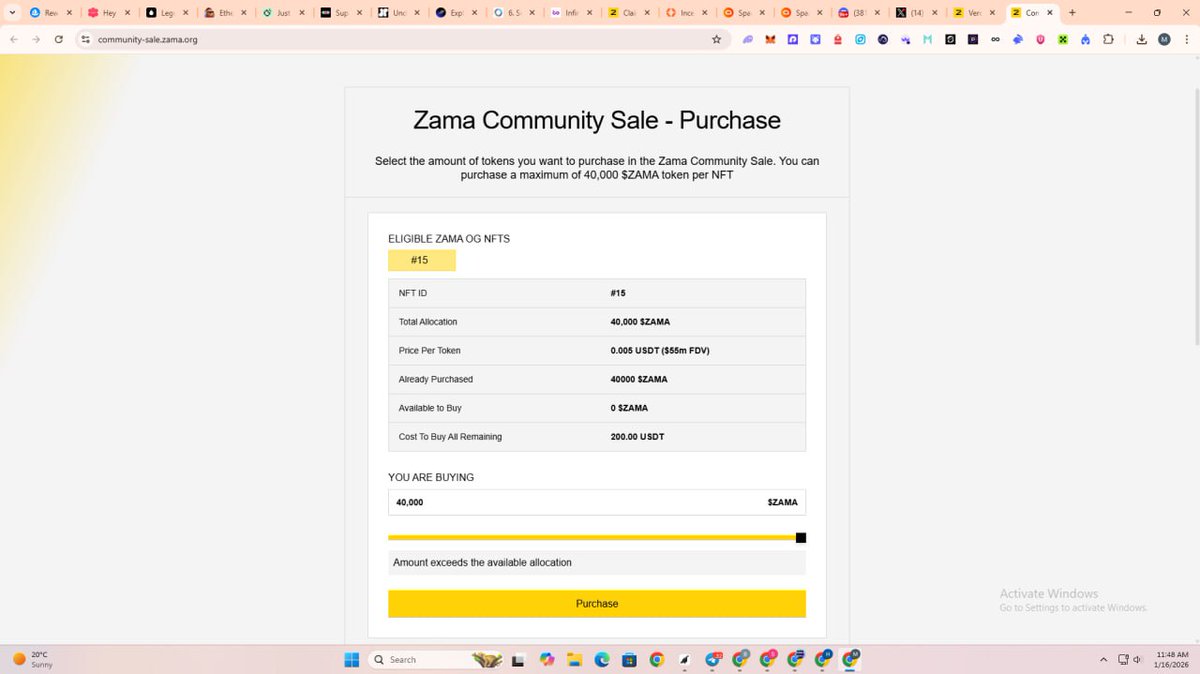1200x674 pixels.
Task: Open Microsoft Store from the taskbar
Action: [x=629, y=660]
